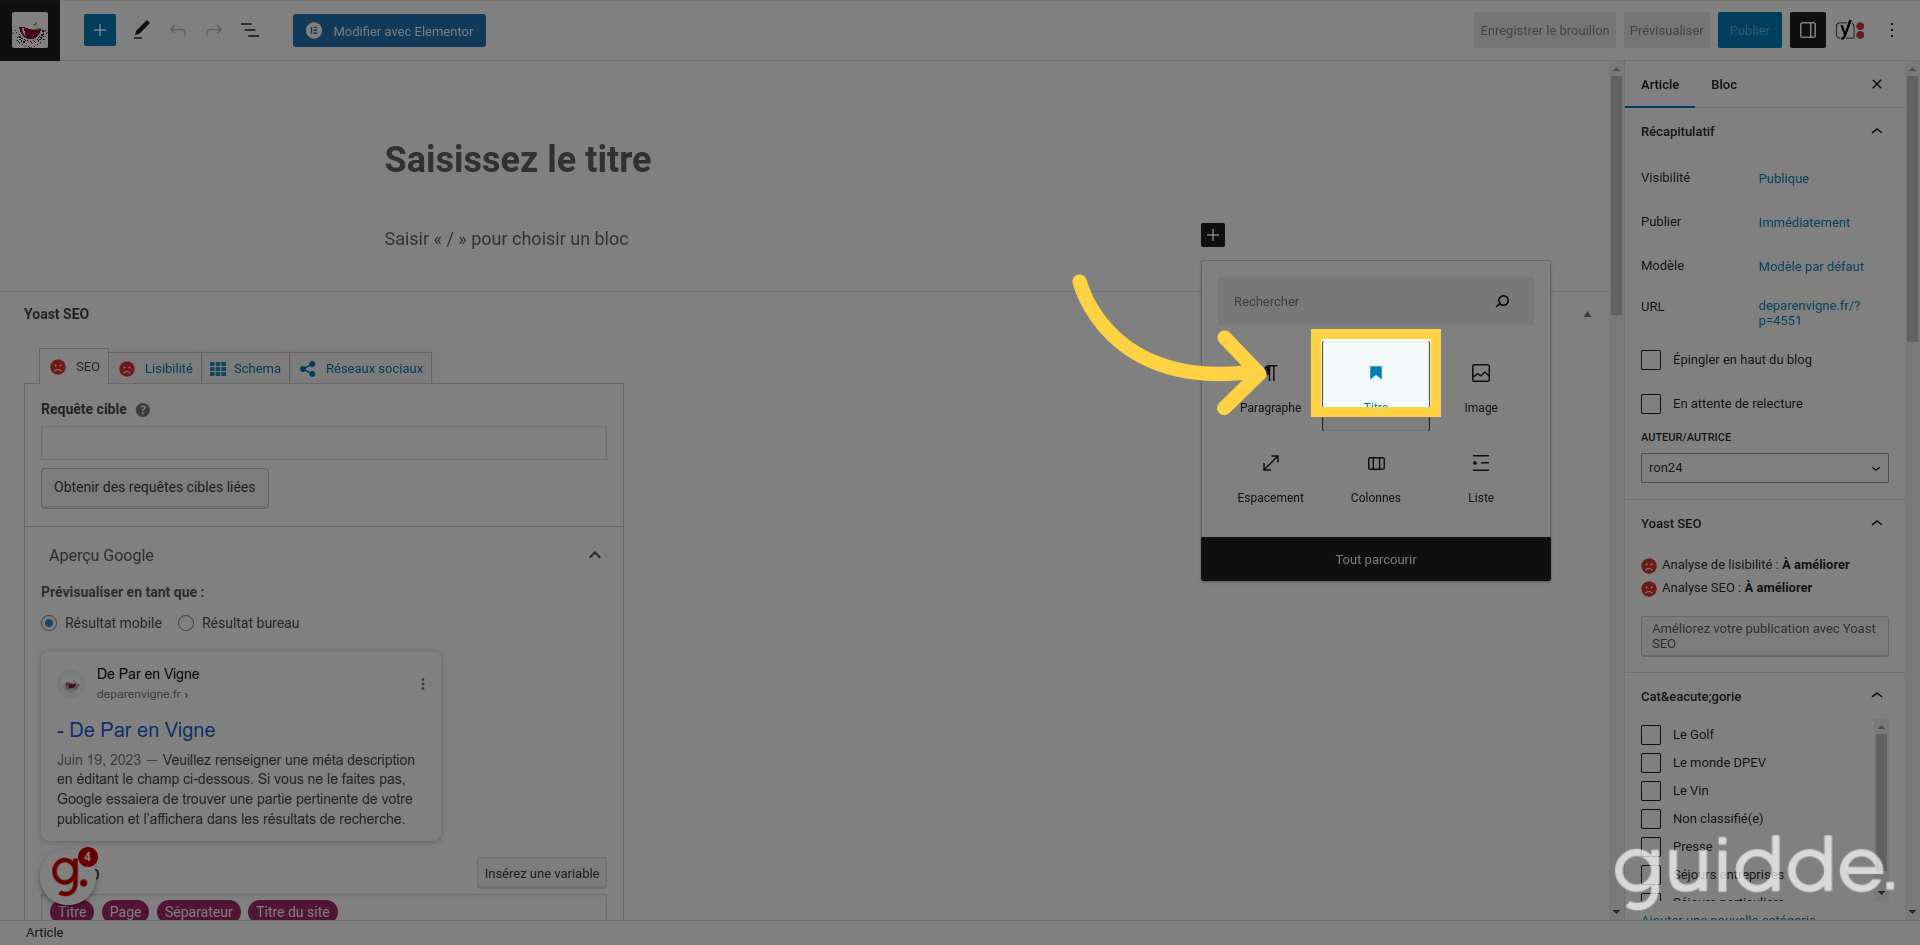
Task: Change visibility via Publique link
Action: pos(1783,179)
